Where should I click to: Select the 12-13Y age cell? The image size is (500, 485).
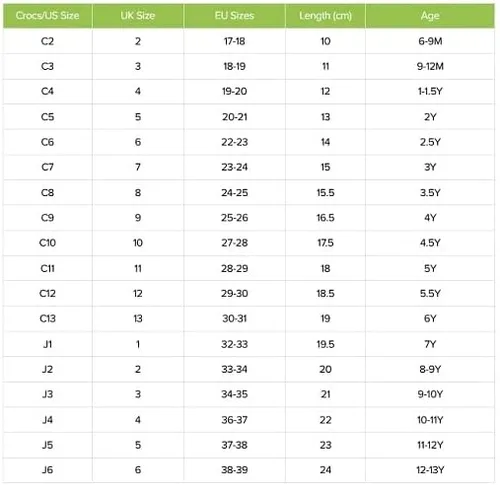(430, 470)
